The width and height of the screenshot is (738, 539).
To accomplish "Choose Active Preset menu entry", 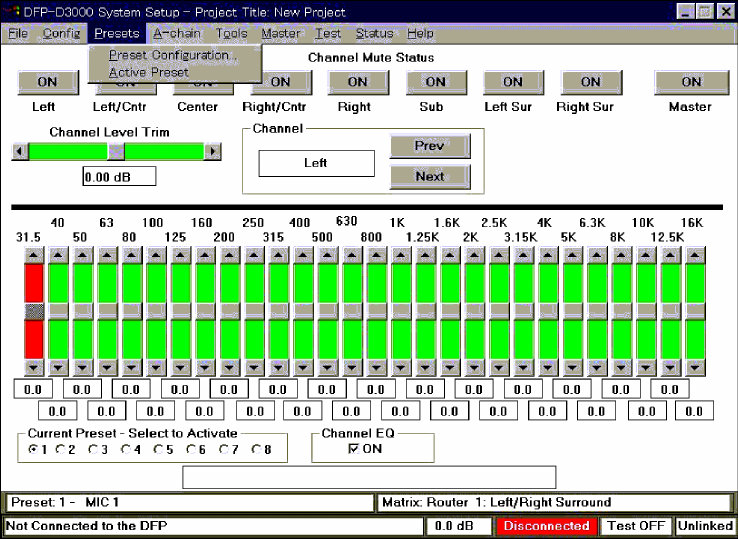I will pos(148,72).
